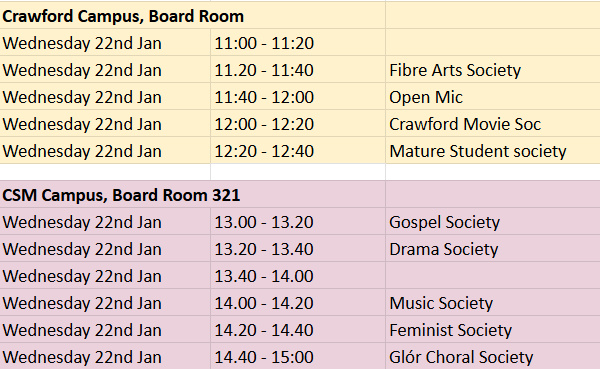Select the date cell beside 14.00 - 14.20
This screenshot has height=369, width=600.
pyautogui.click(x=105, y=302)
